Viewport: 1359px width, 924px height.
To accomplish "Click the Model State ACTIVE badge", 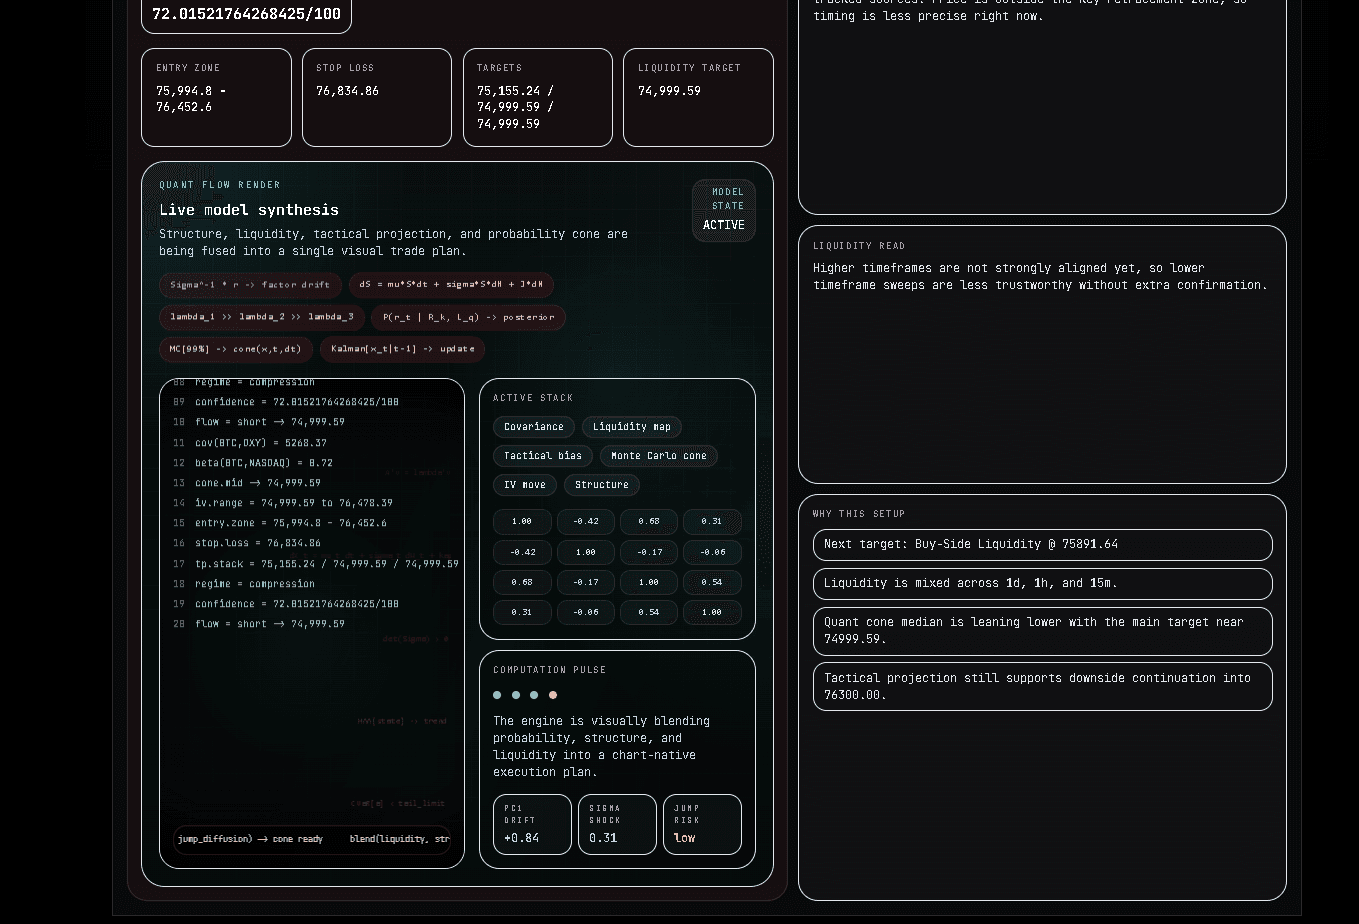I will point(723,211).
